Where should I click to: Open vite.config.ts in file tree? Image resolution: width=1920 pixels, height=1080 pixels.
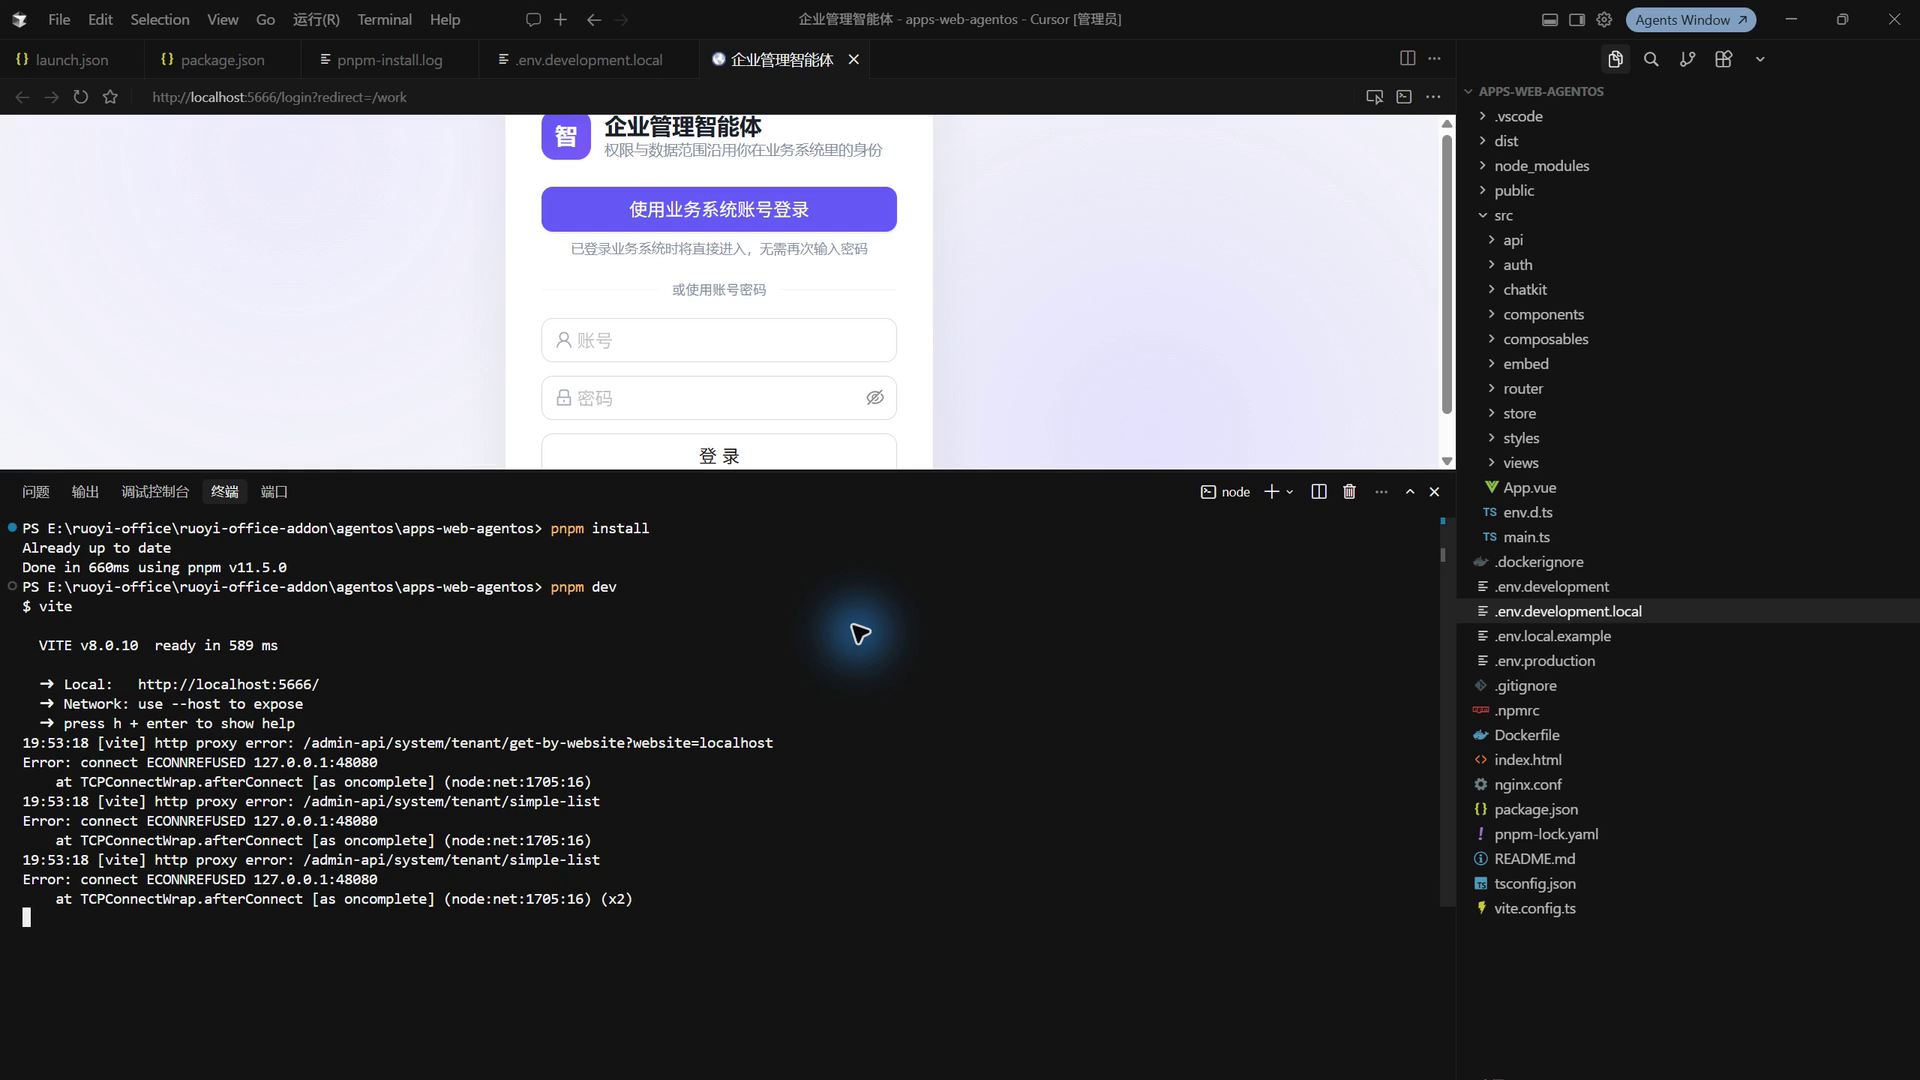(x=1534, y=908)
